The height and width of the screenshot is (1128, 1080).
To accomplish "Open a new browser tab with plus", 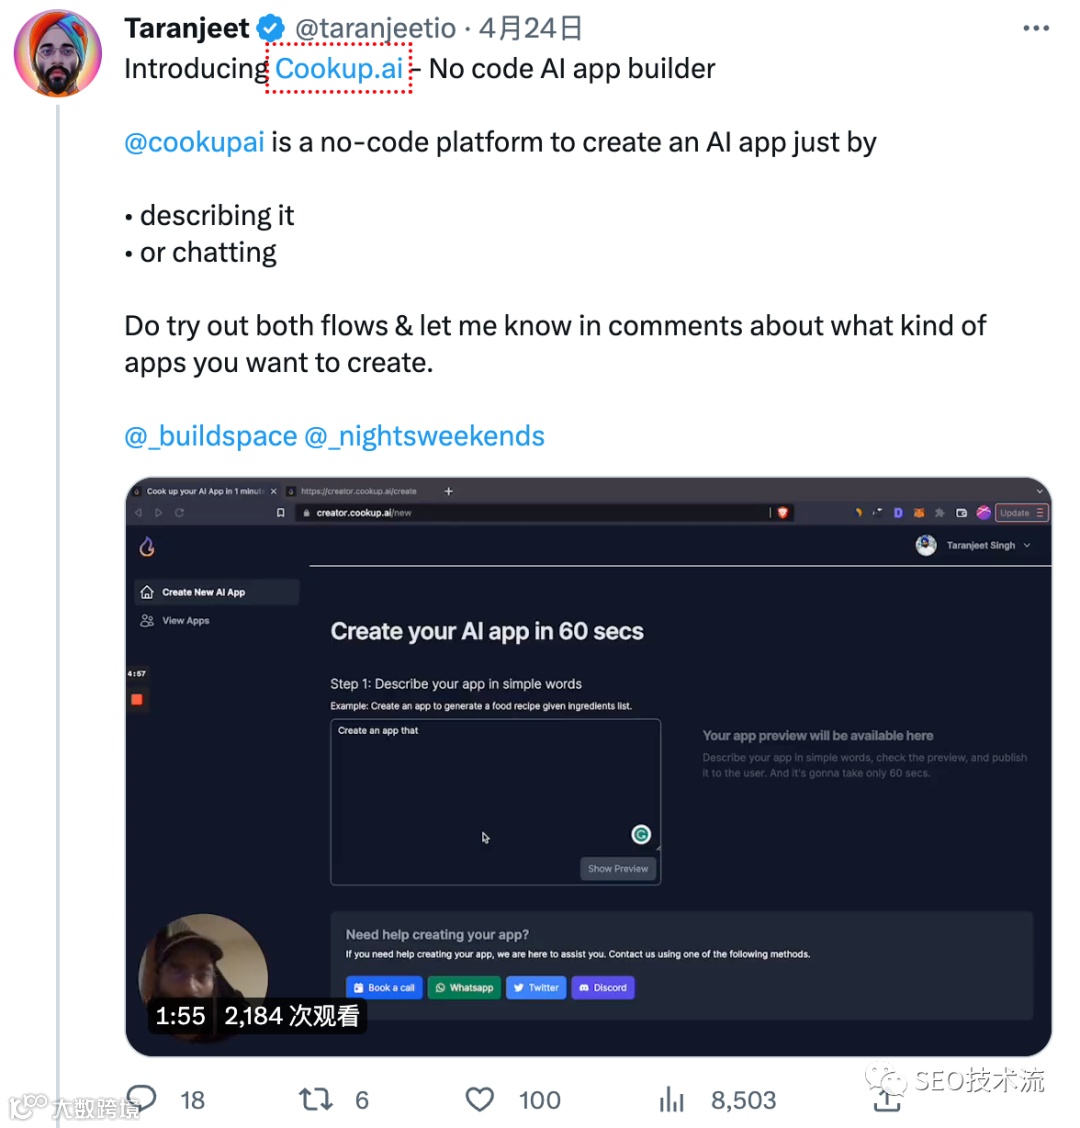I will click(449, 491).
